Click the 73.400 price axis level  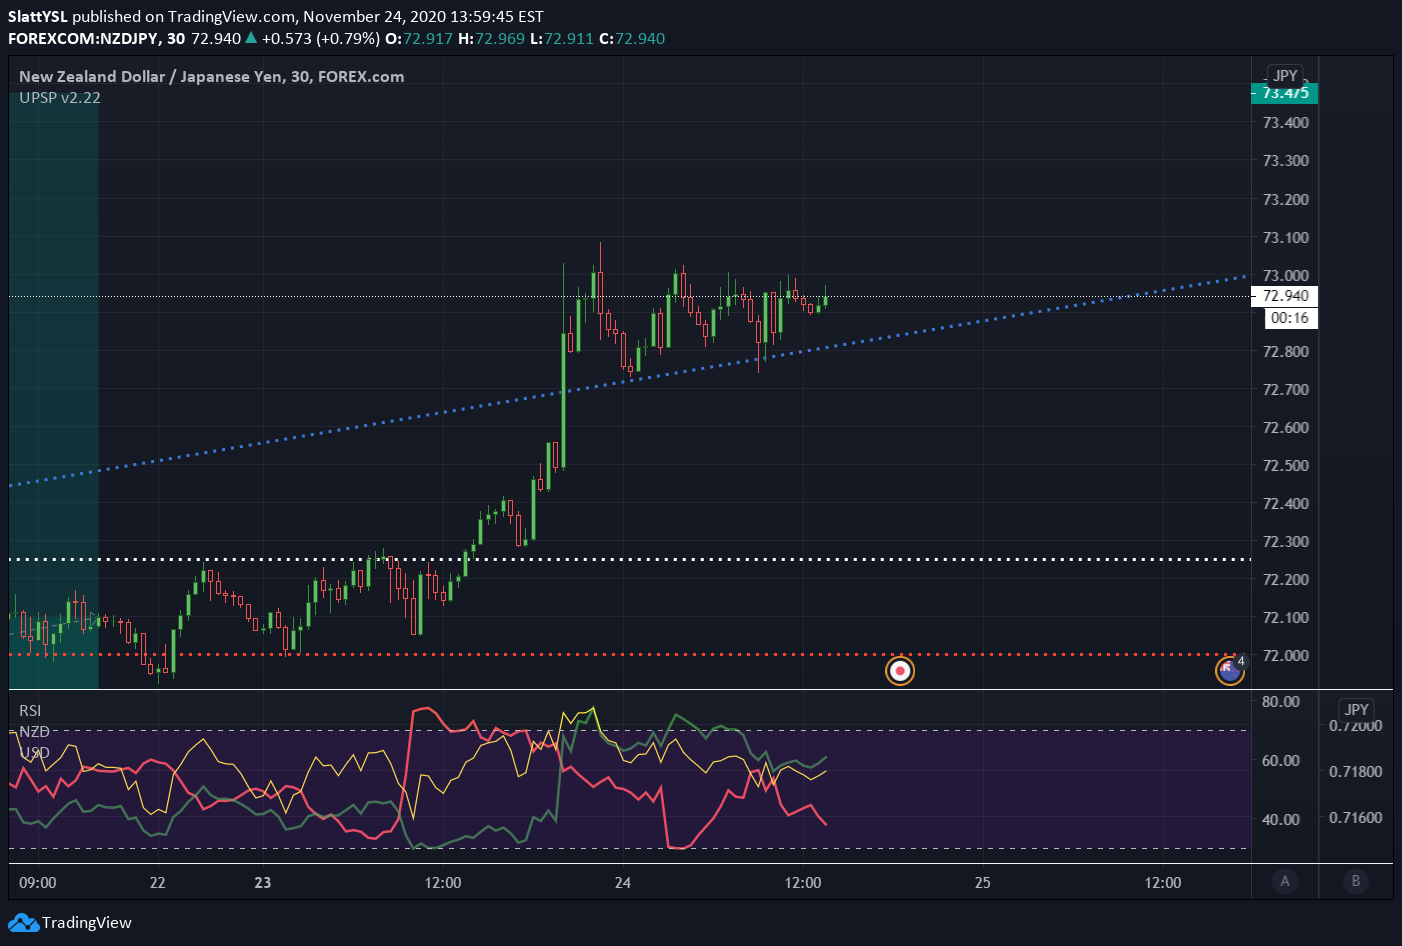tap(1285, 122)
